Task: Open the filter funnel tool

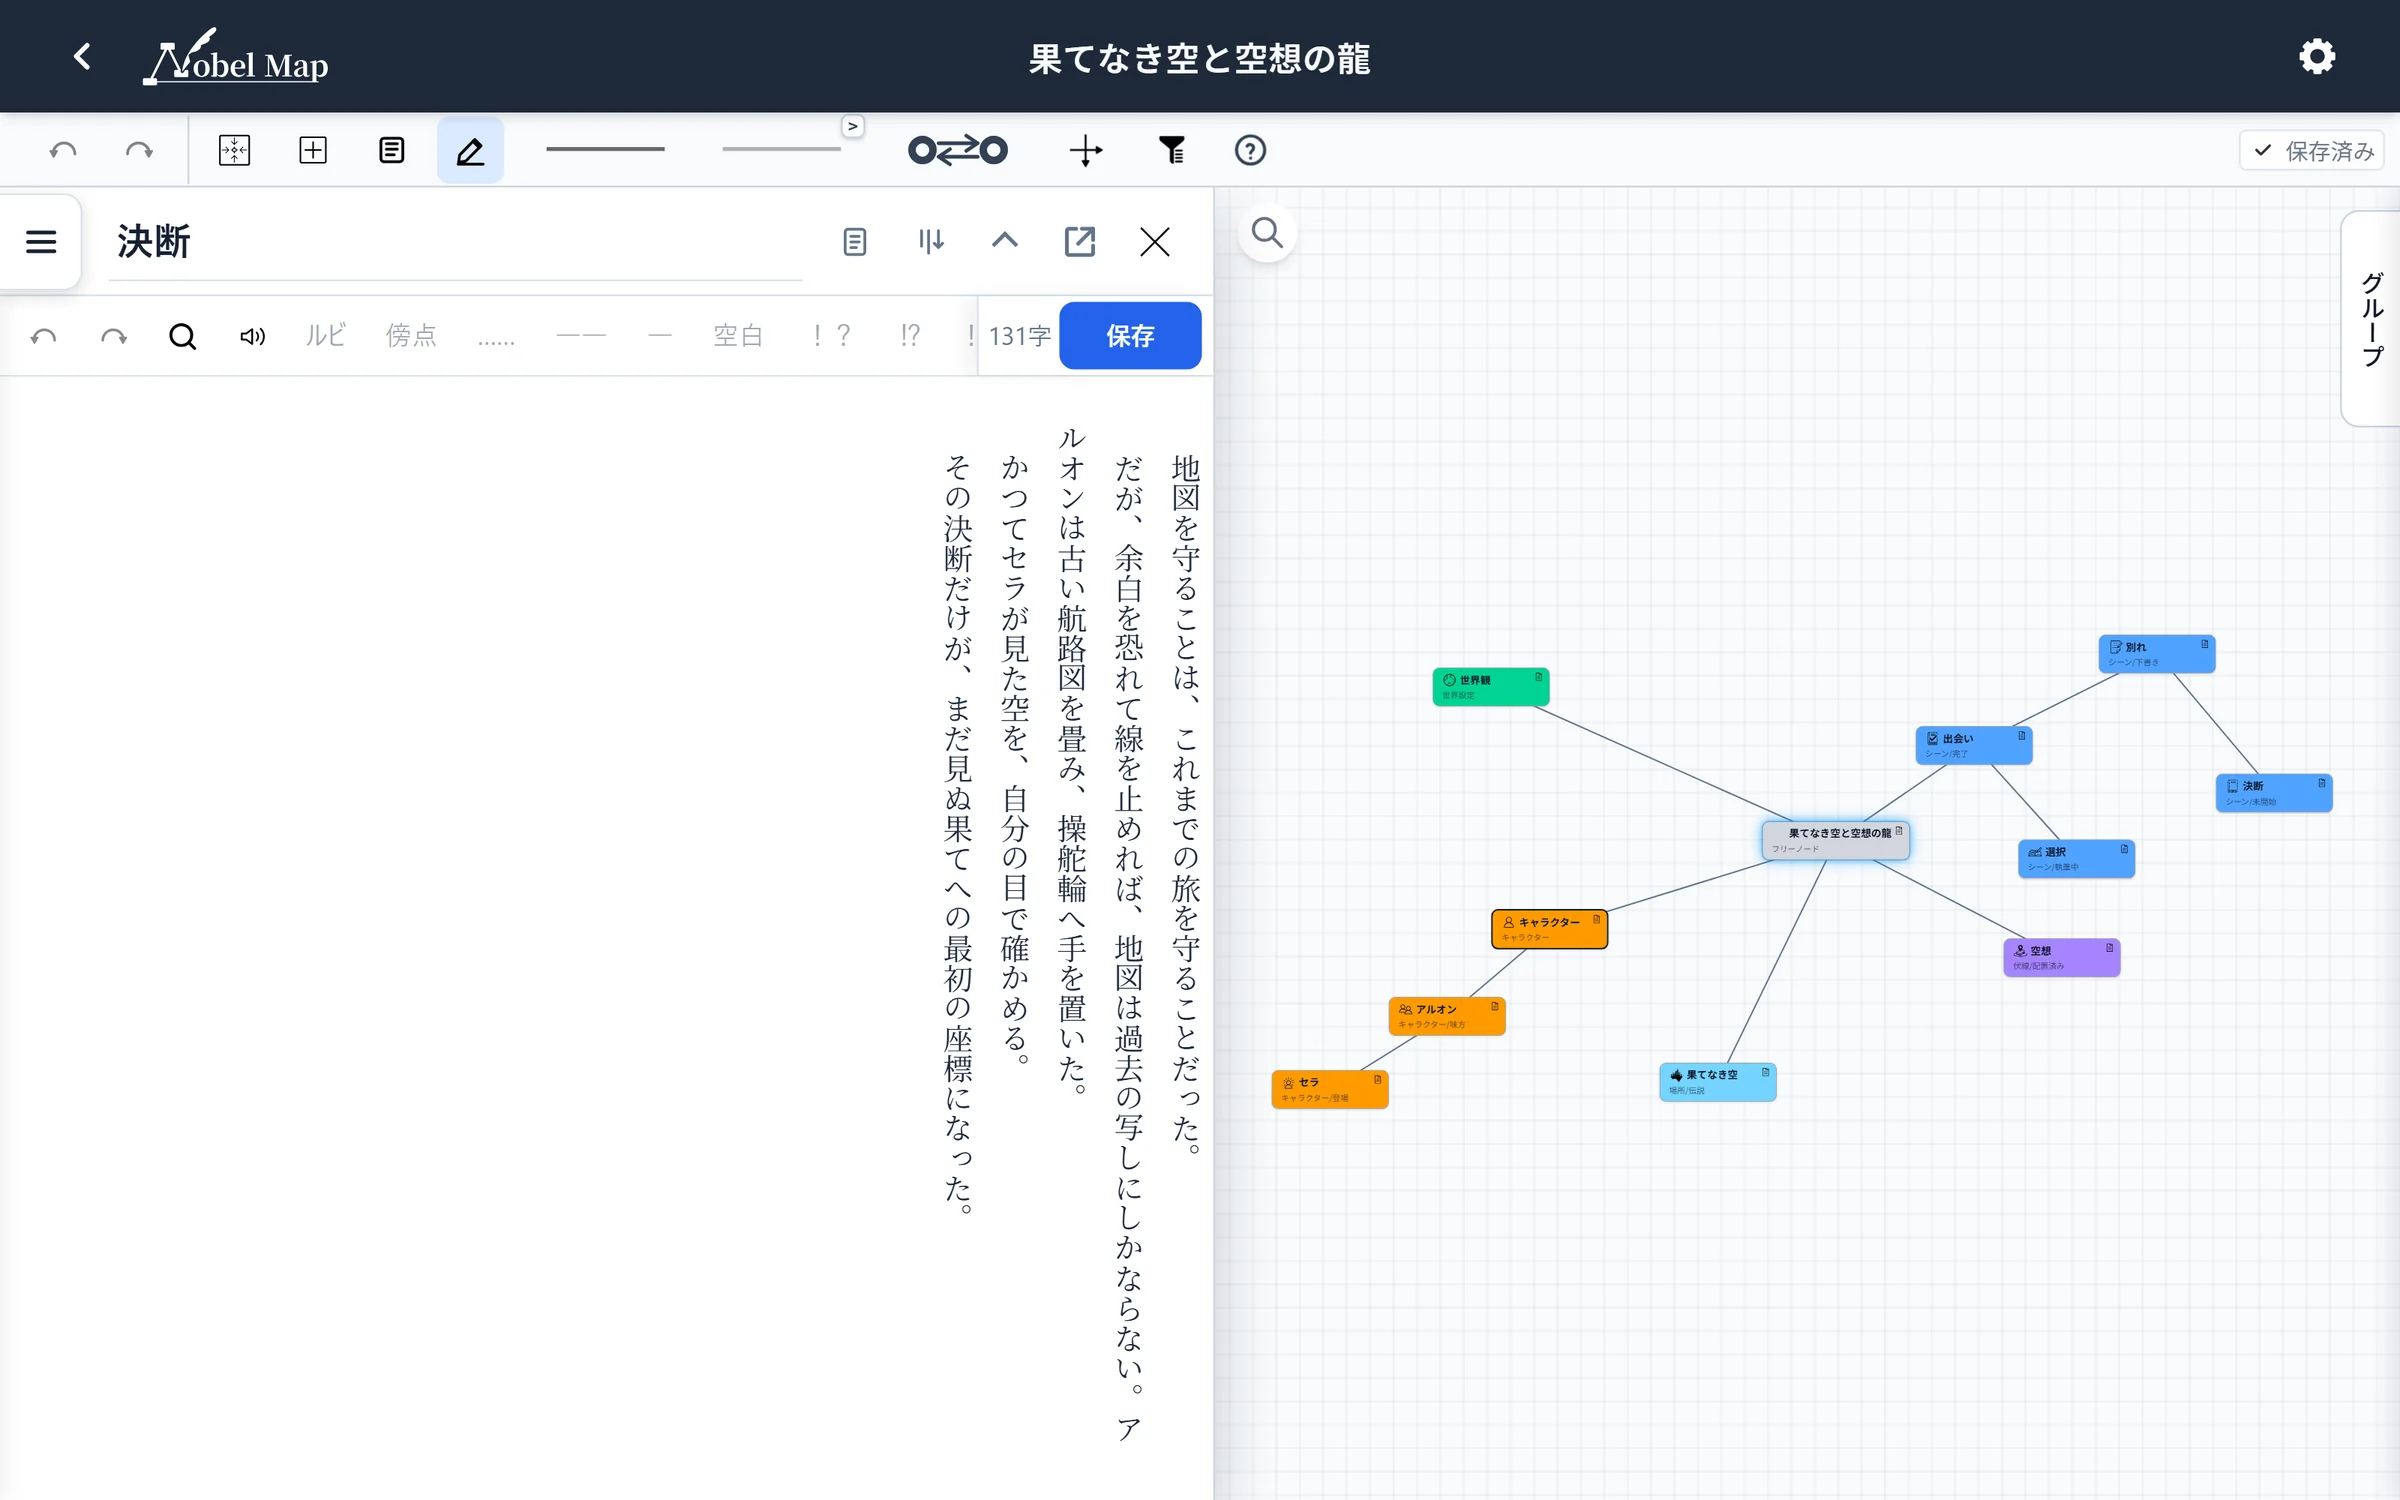Action: pyautogui.click(x=1171, y=151)
